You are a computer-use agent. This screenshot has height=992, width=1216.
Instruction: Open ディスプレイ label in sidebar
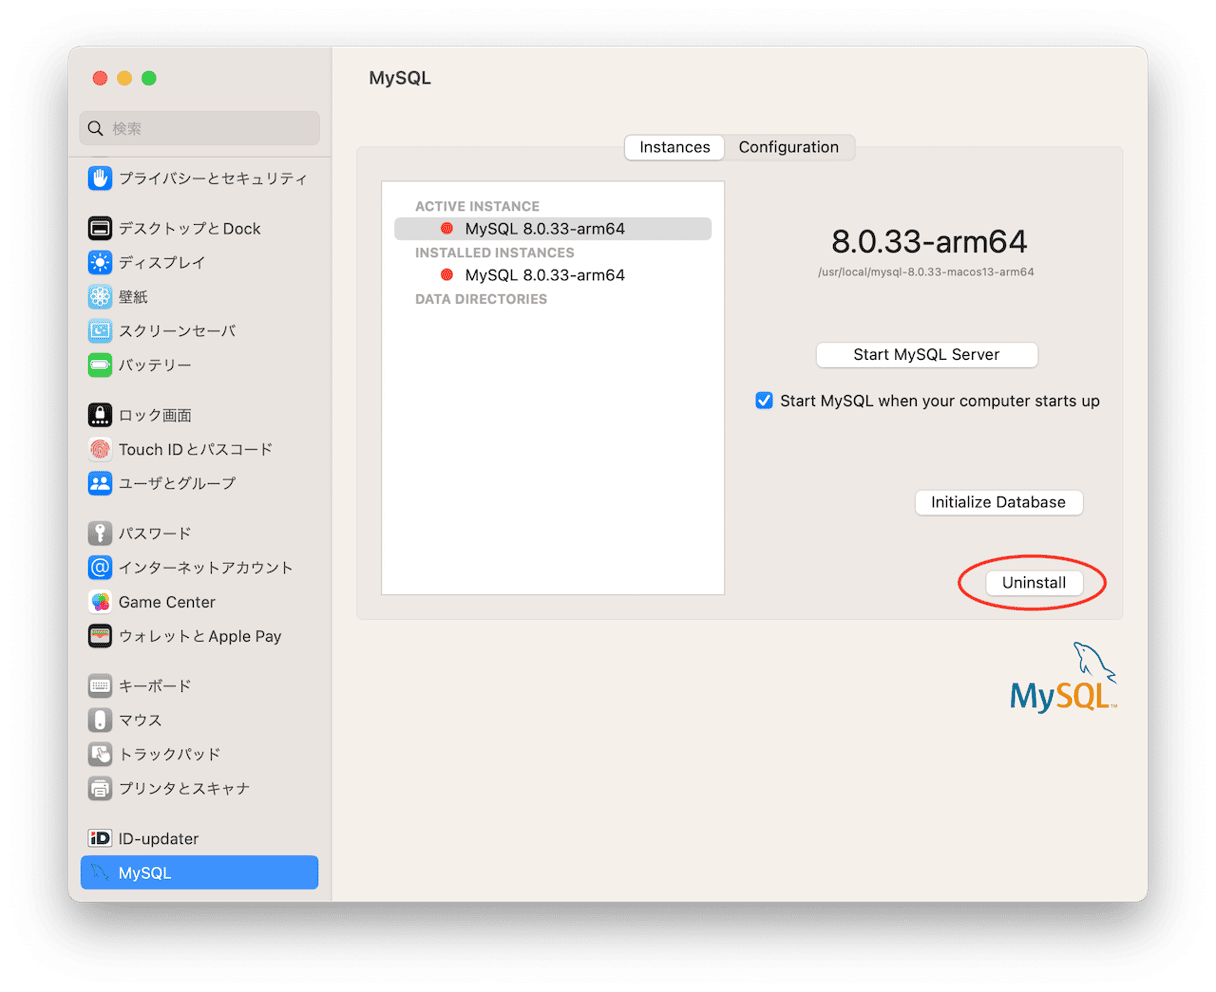(x=162, y=262)
